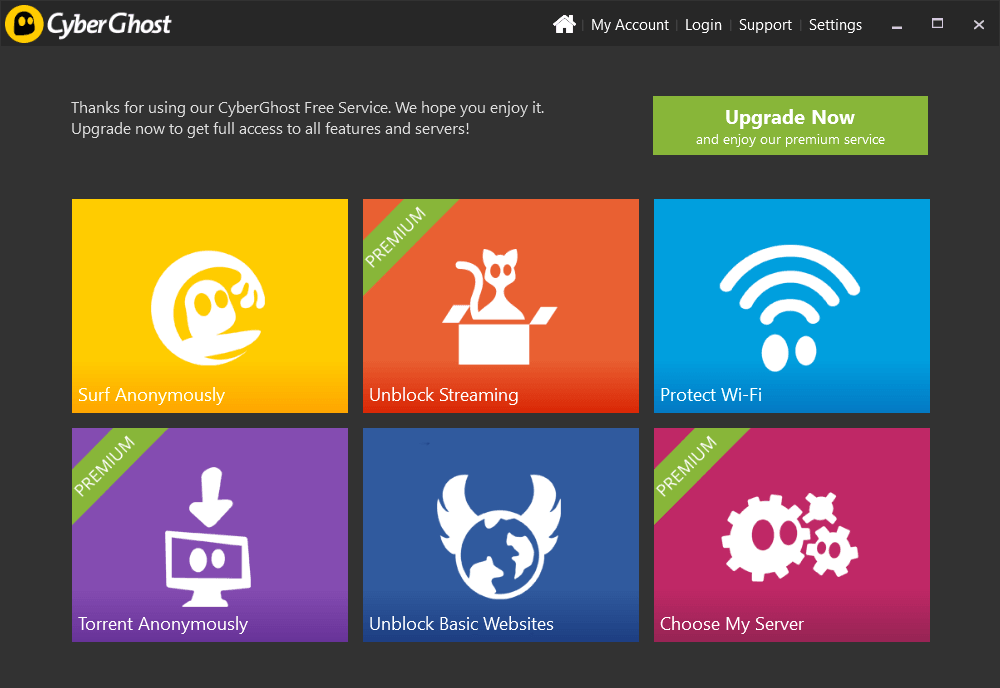Maximize the CyberGhost window
Screen dimensions: 1000x688
[937, 24]
